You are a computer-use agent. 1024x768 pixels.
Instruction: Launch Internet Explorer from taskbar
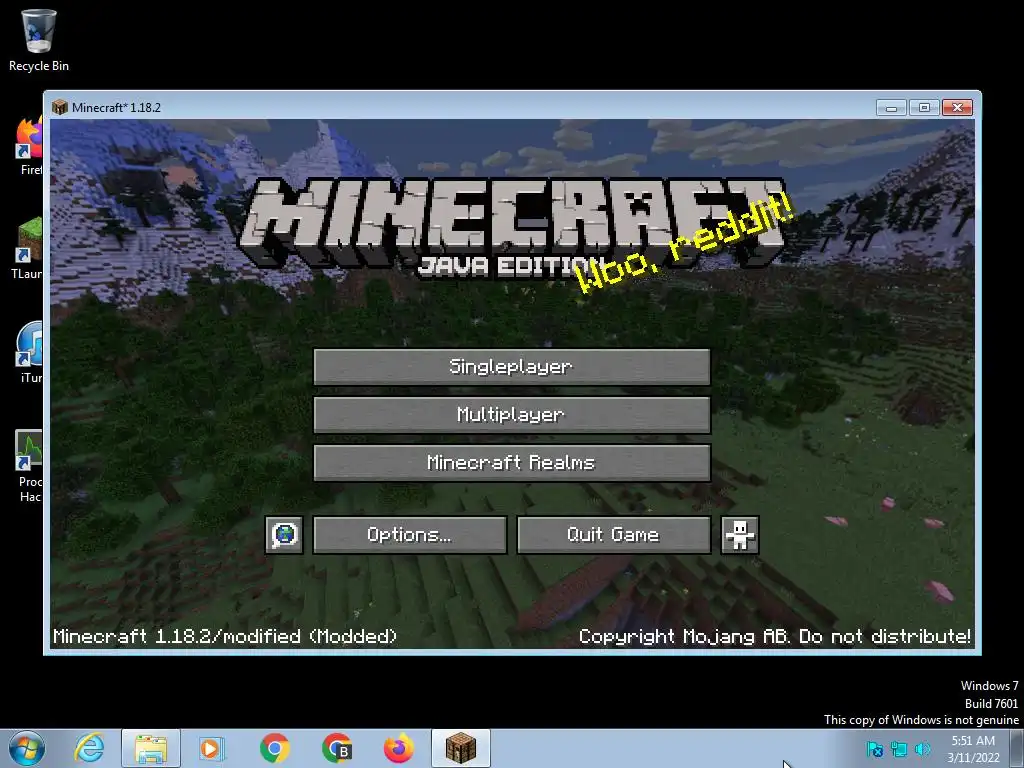tap(89, 748)
